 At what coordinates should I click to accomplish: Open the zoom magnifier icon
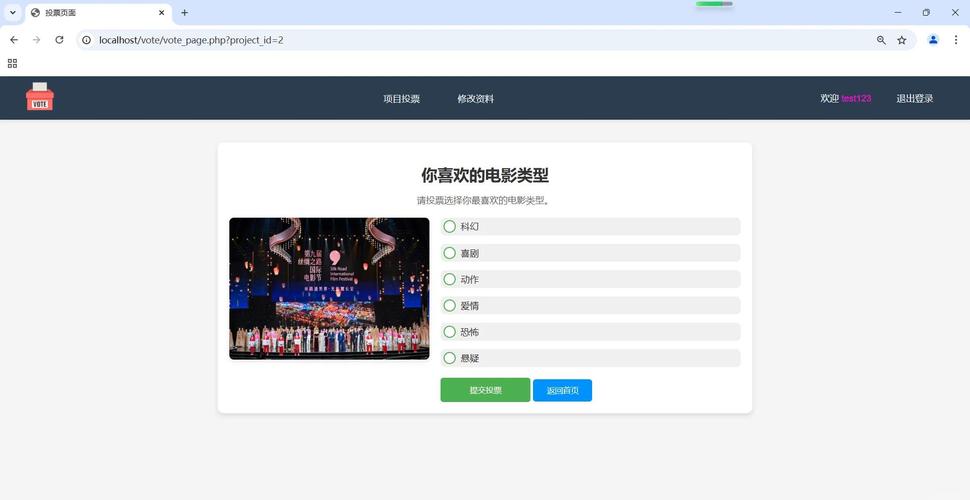882,40
